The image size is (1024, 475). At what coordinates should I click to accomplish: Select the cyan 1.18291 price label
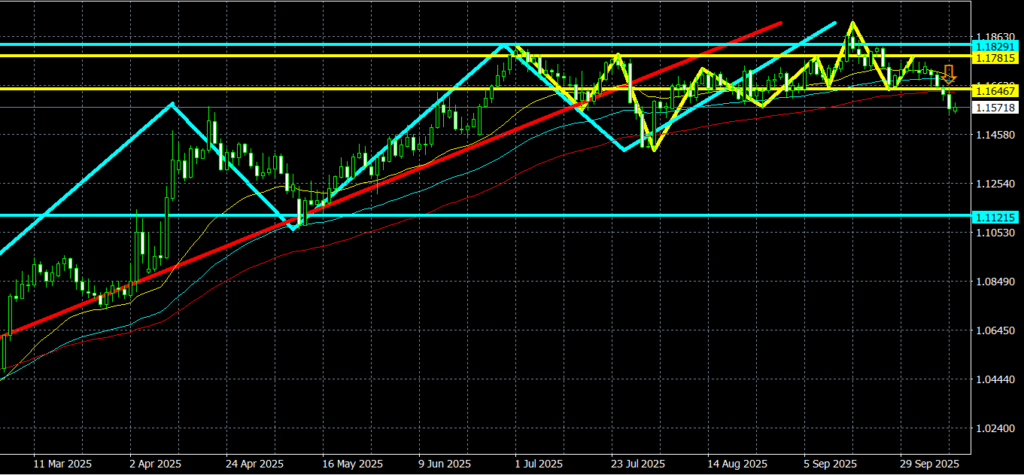pos(995,46)
